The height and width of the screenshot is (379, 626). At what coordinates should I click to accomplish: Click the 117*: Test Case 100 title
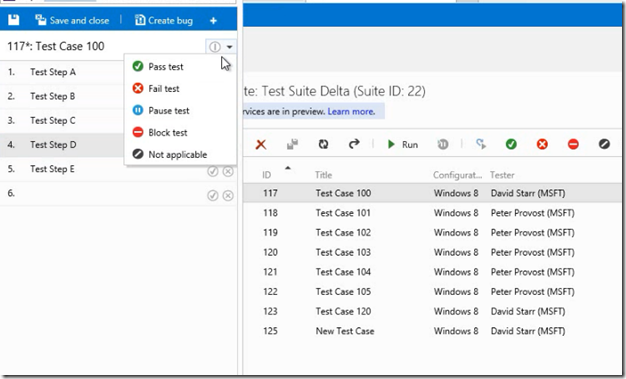coord(56,46)
